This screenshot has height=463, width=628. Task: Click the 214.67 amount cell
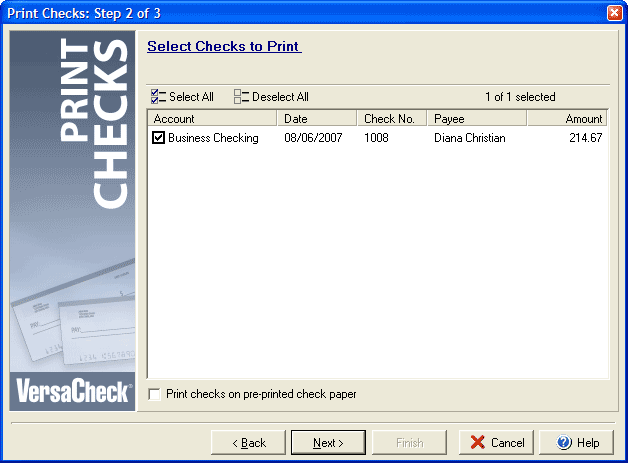(x=585, y=138)
